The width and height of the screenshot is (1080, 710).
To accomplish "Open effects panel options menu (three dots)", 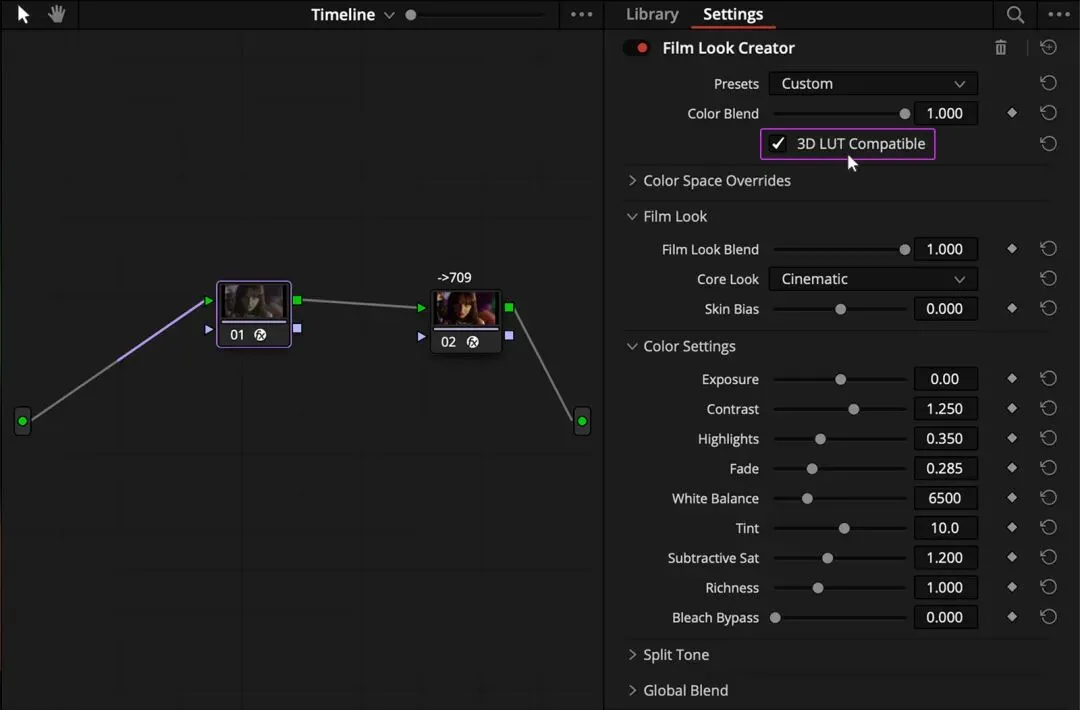I will click(1059, 14).
